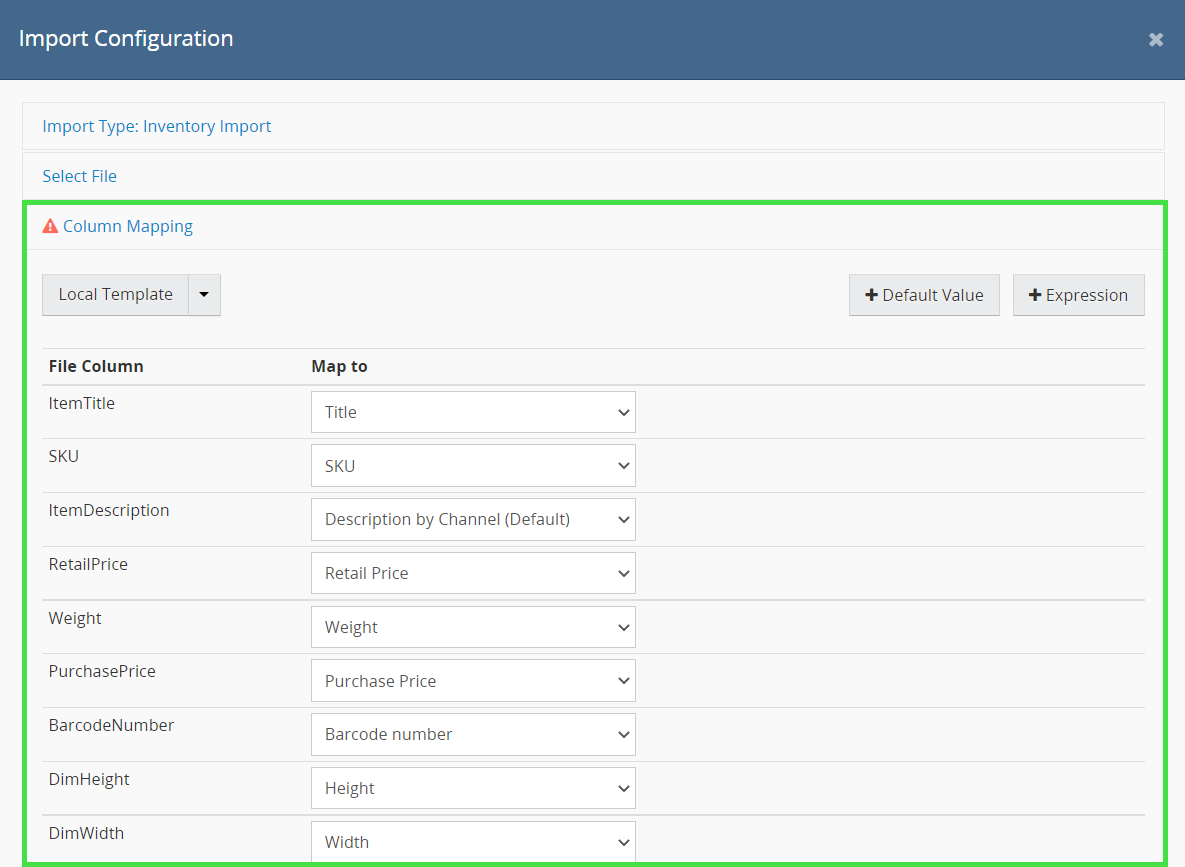Change the ItemDescription mapping dropdown
1185x867 pixels.
(x=473, y=519)
